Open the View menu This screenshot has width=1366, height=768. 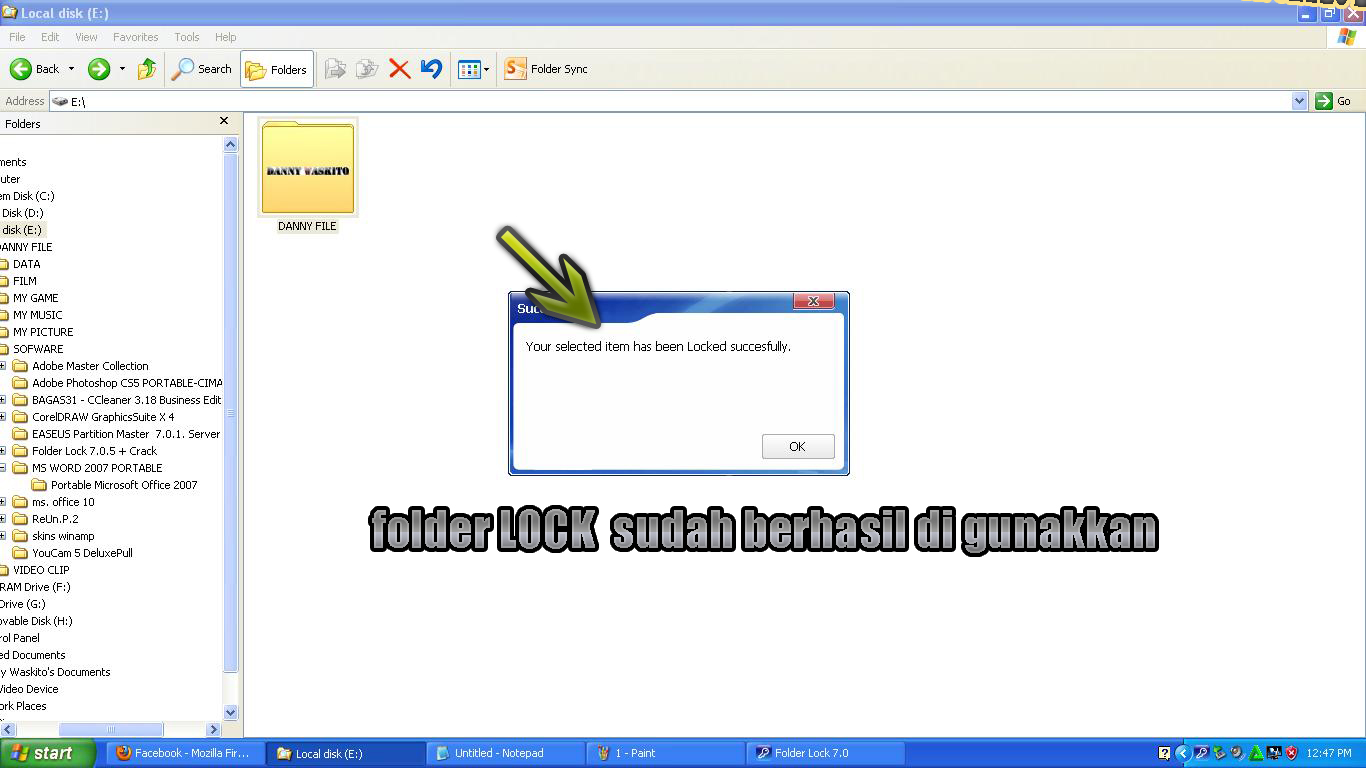click(x=86, y=37)
